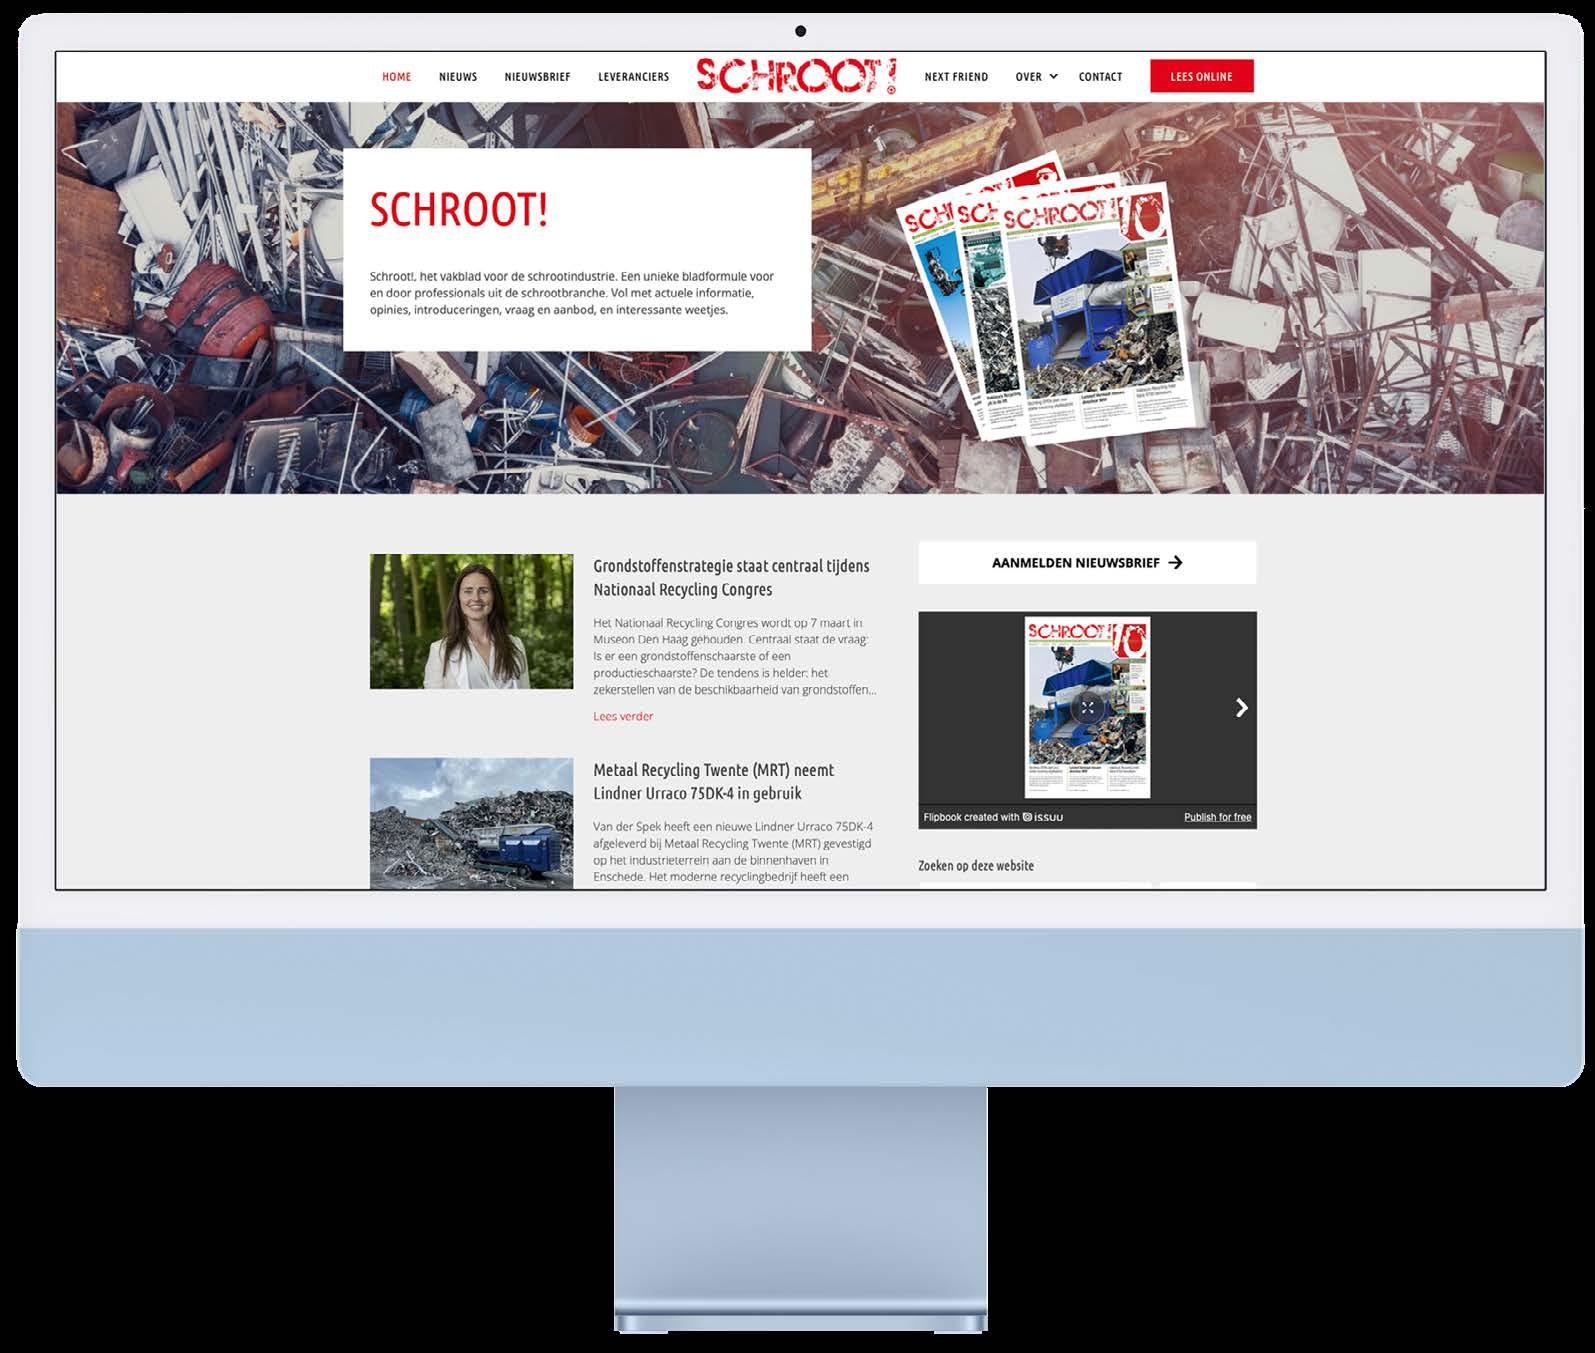Click the Publish for free link
Image resolution: width=1595 pixels, height=1353 pixels.
[x=1217, y=817]
